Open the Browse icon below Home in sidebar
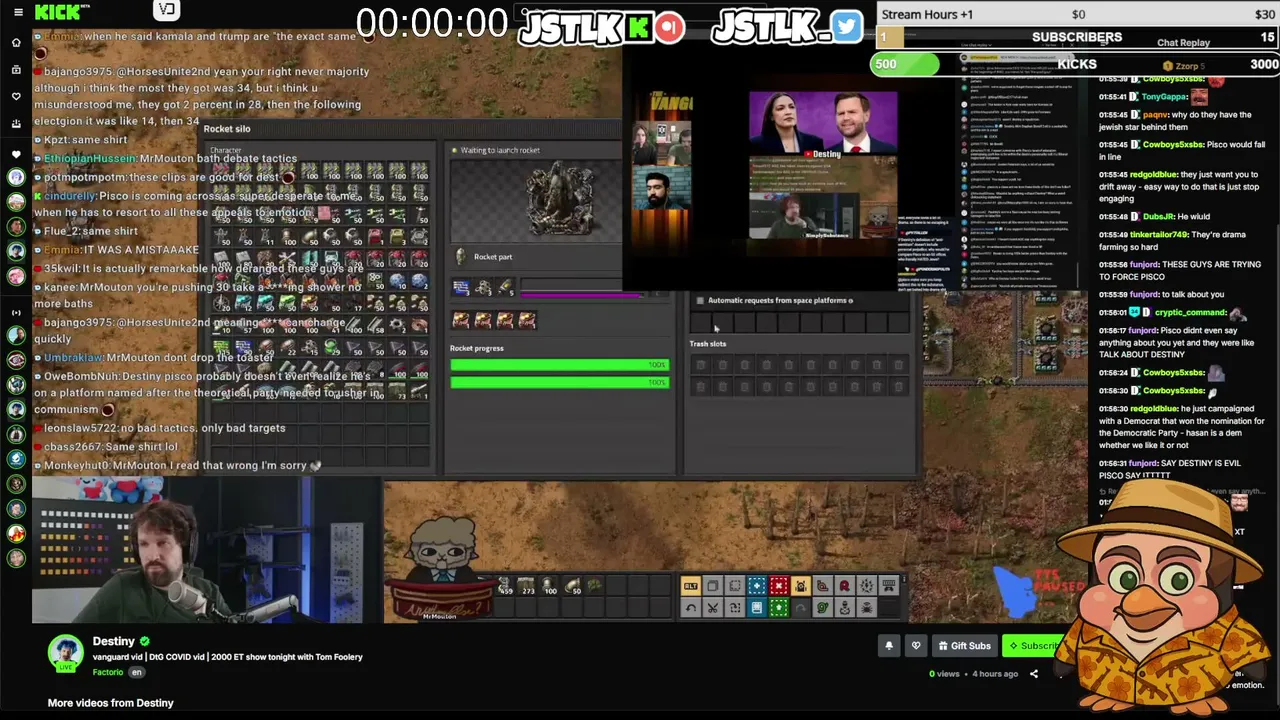 coord(16,69)
